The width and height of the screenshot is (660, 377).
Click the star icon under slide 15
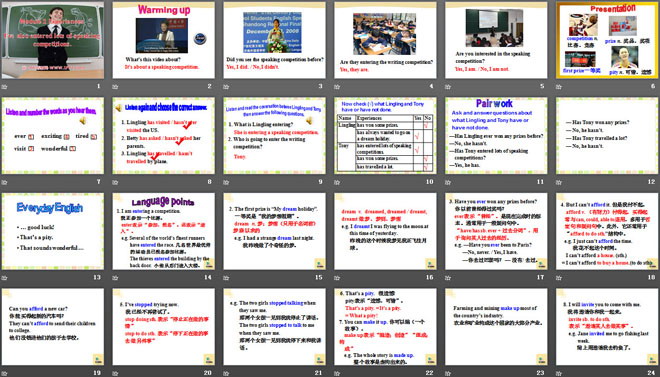[x=226, y=278]
